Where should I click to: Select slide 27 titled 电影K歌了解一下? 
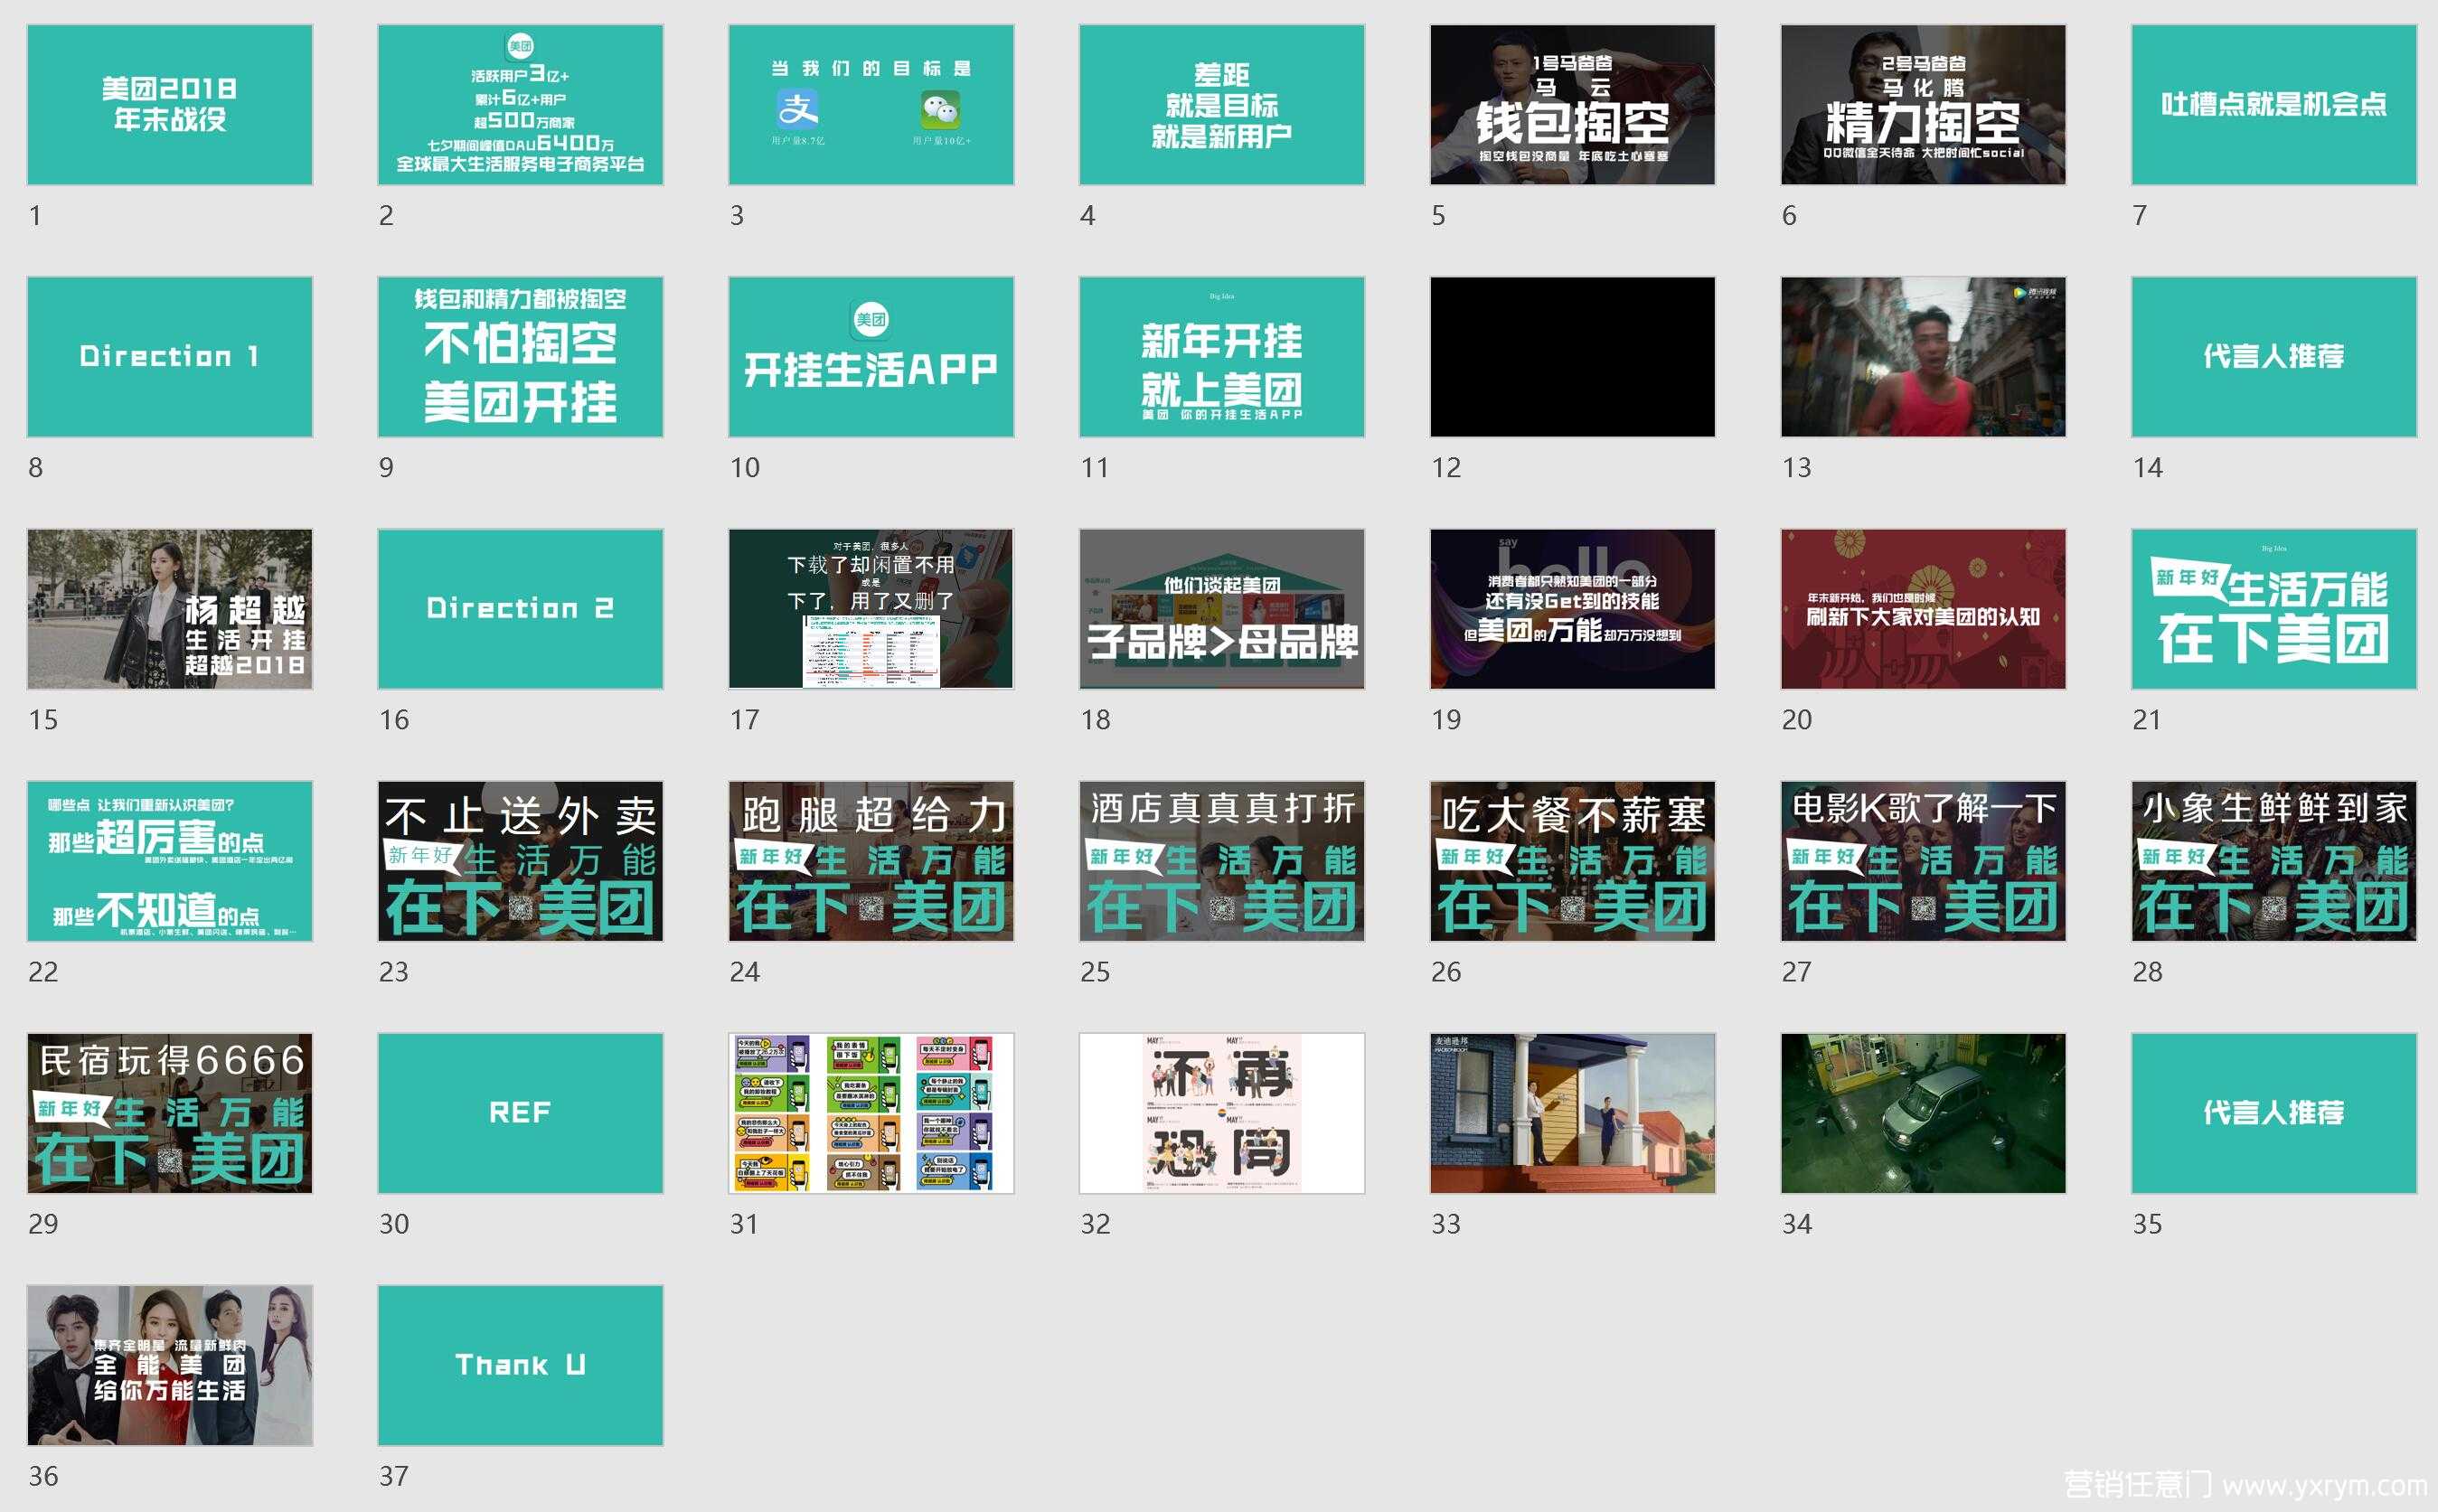(x=1923, y=861)
